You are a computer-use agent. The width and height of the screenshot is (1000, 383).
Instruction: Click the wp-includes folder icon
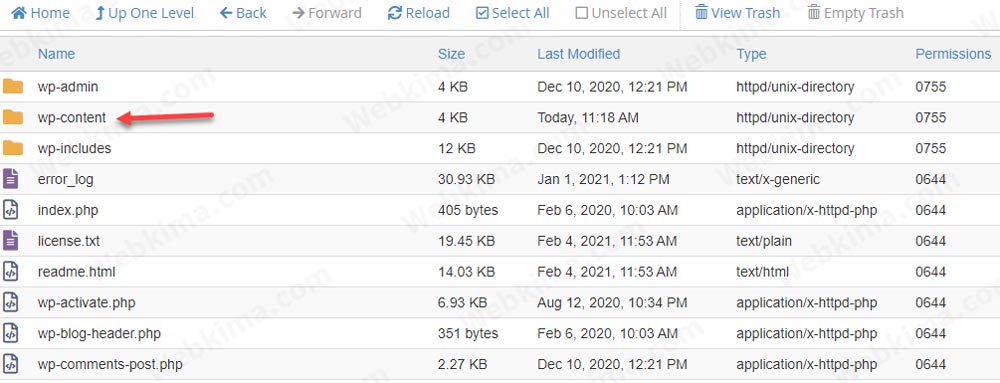tap(13, 148)
